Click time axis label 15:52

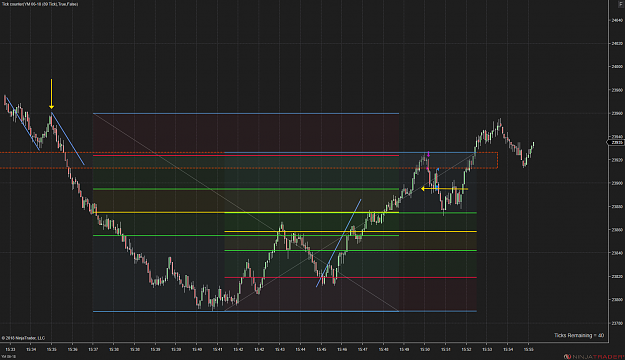coord(466,350)
